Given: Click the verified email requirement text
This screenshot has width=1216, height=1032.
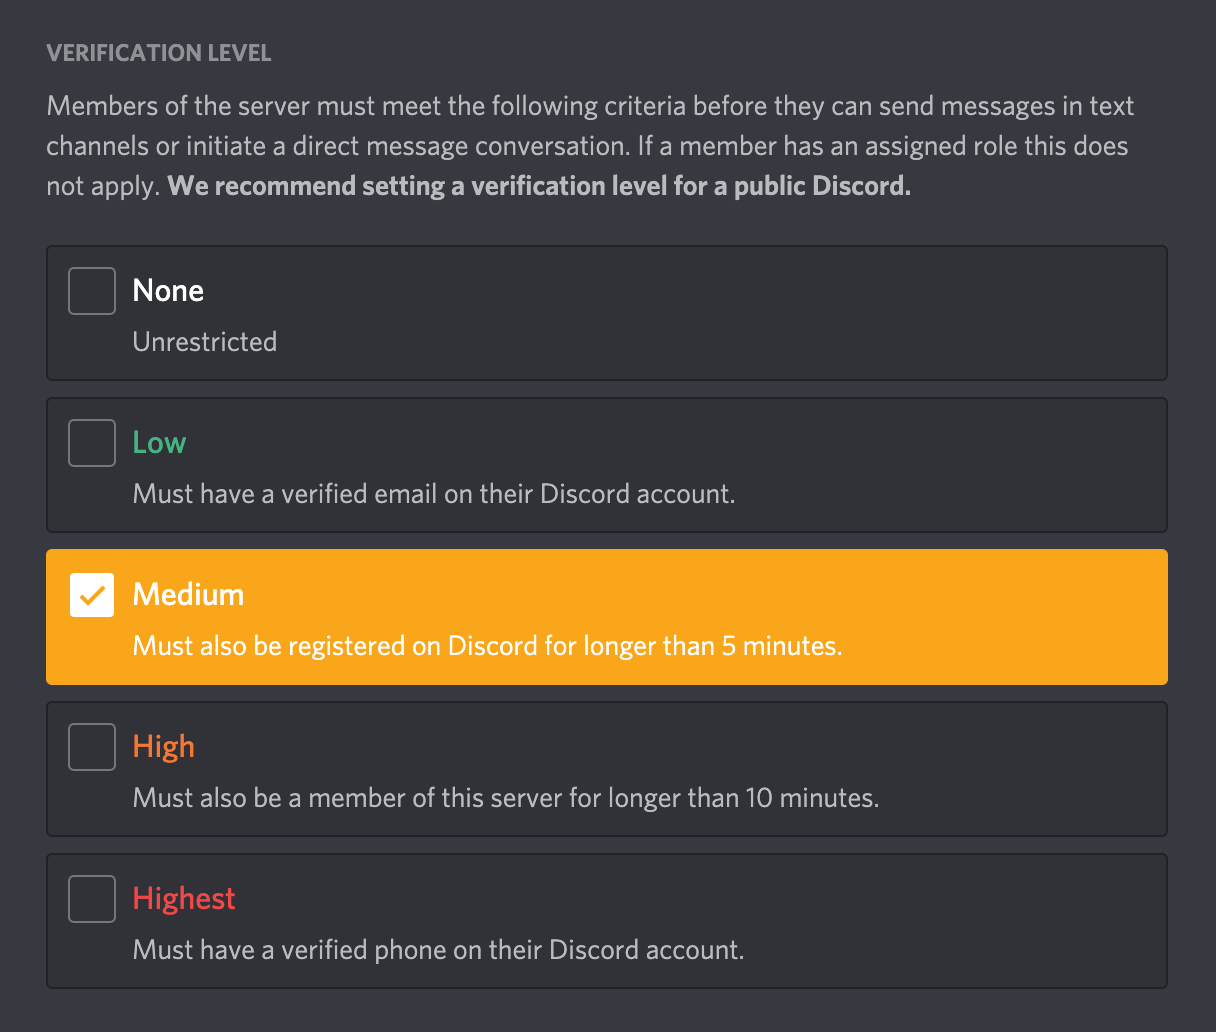Looking at the screenshot, I should pos(434,493).
